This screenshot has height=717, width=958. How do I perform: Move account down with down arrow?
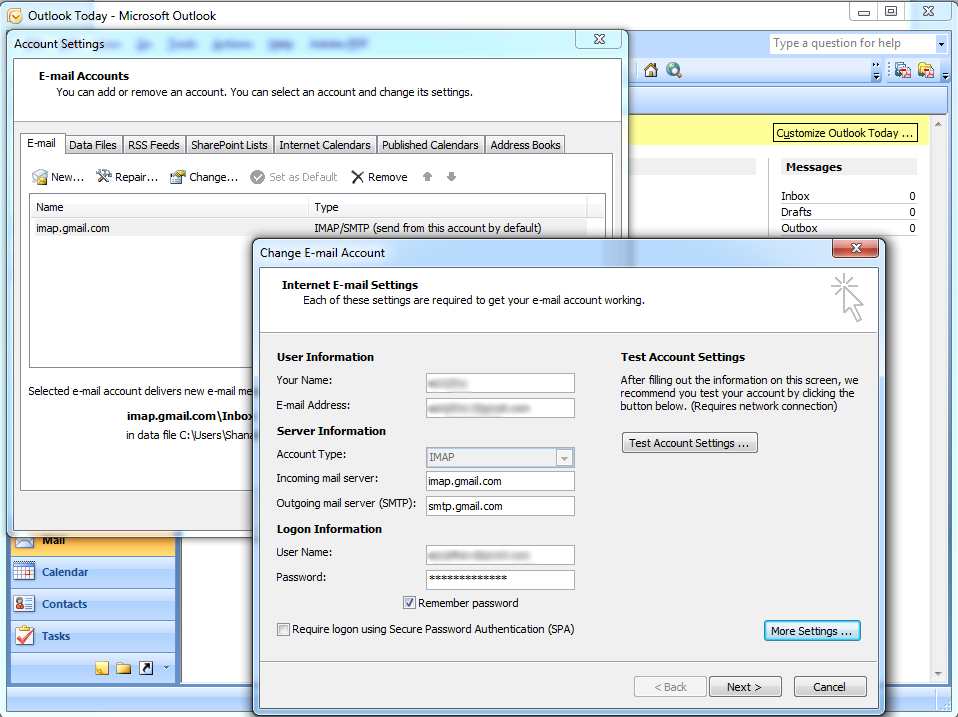pos(451,177)
